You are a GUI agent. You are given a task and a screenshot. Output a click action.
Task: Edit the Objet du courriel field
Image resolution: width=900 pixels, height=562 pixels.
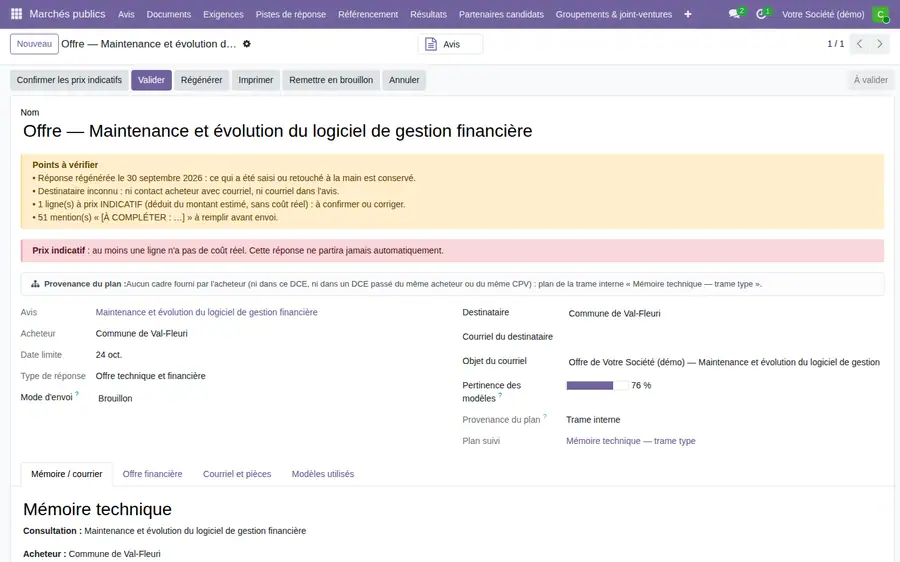[725, 362]
